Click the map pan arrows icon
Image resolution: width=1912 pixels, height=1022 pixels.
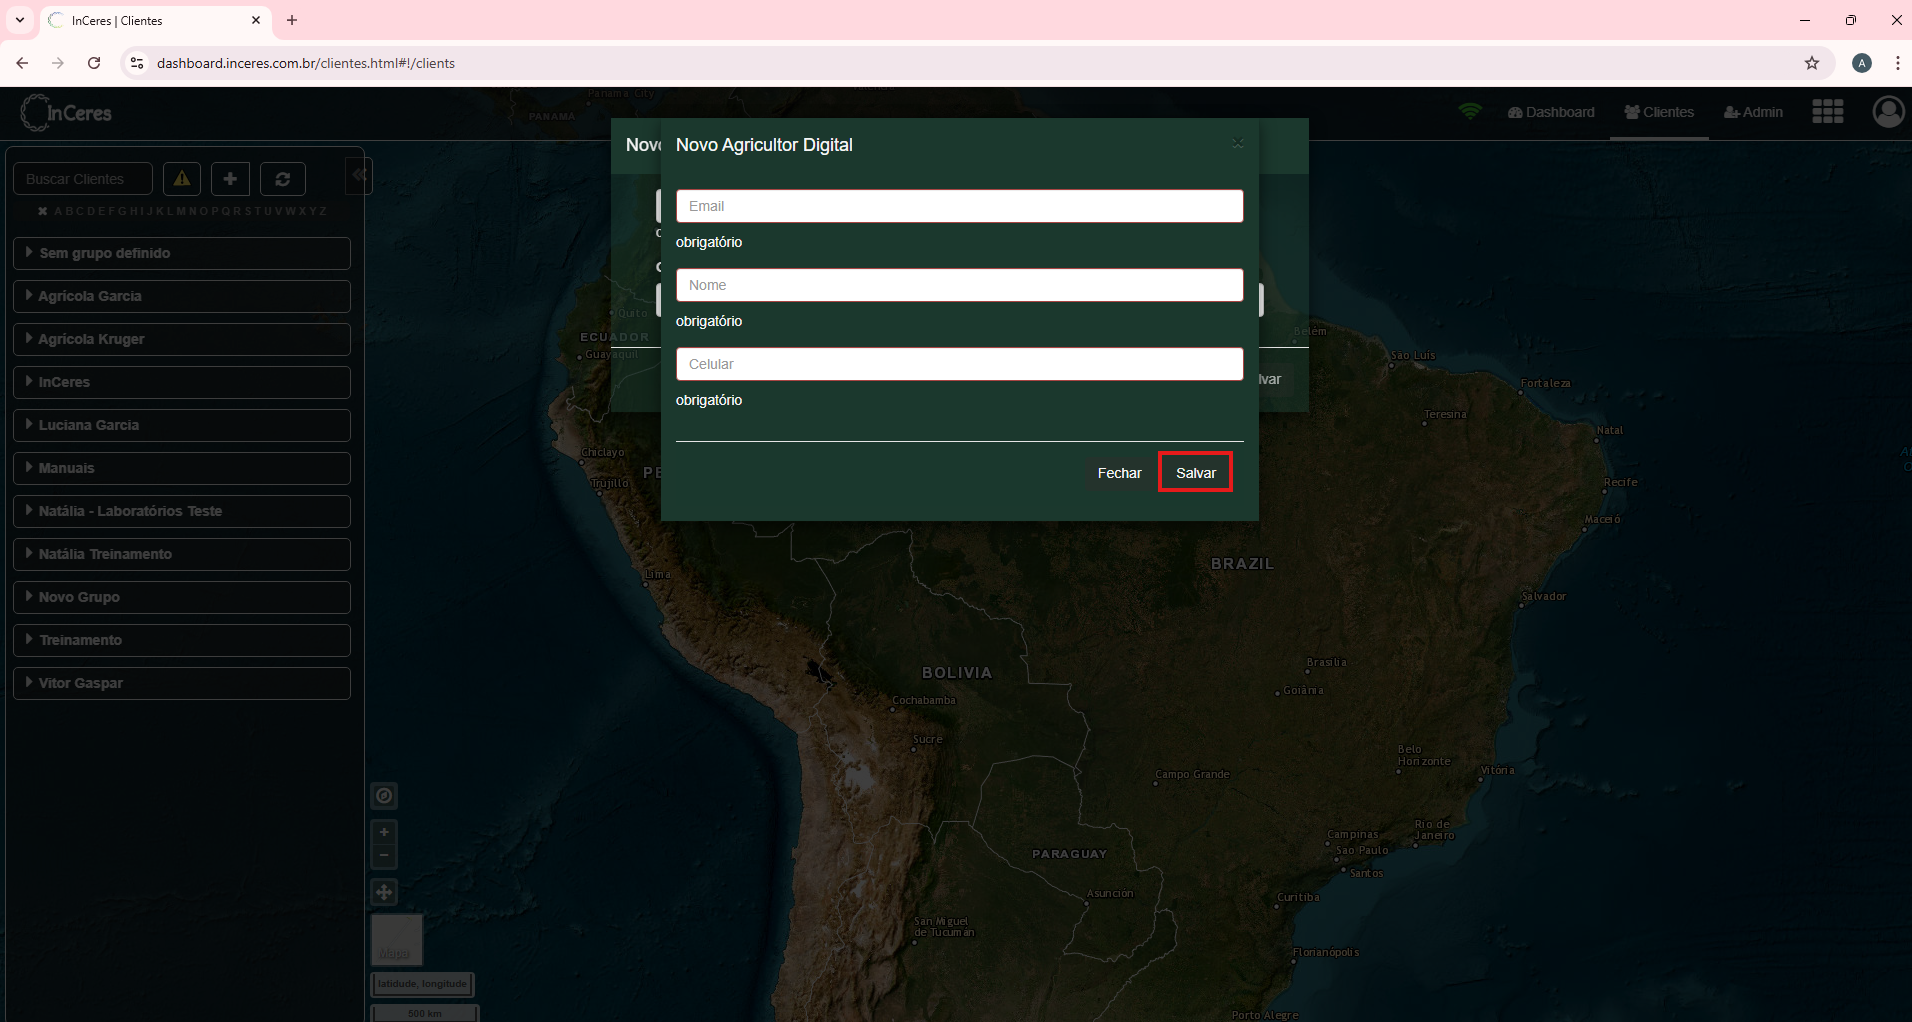(x=384, y=892)
